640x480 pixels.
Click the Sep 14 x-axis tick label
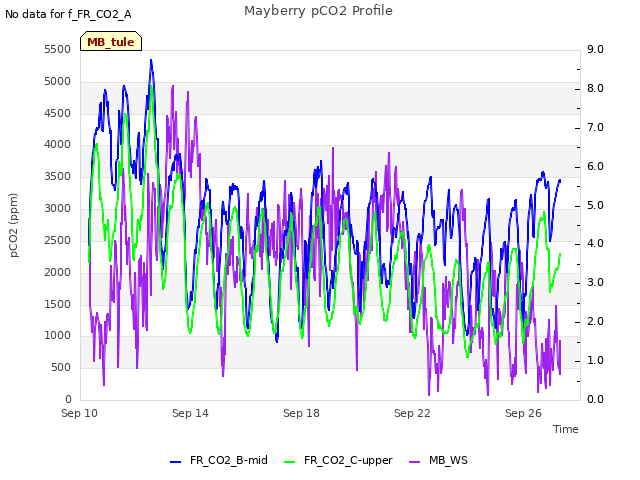pyautogui.click(x=190, y=413)
